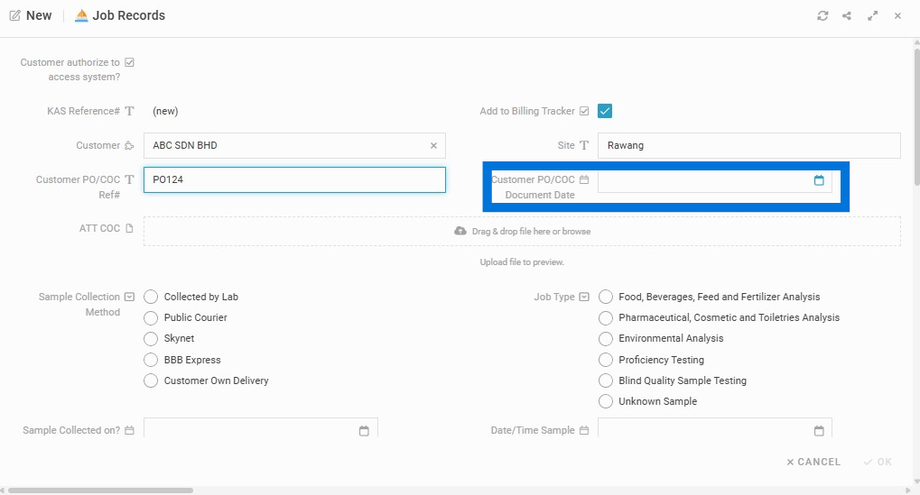The image size is (920, 495).
Task: Click the 'Drag & drop file here or browse' area
Action: tap(522, 231)
